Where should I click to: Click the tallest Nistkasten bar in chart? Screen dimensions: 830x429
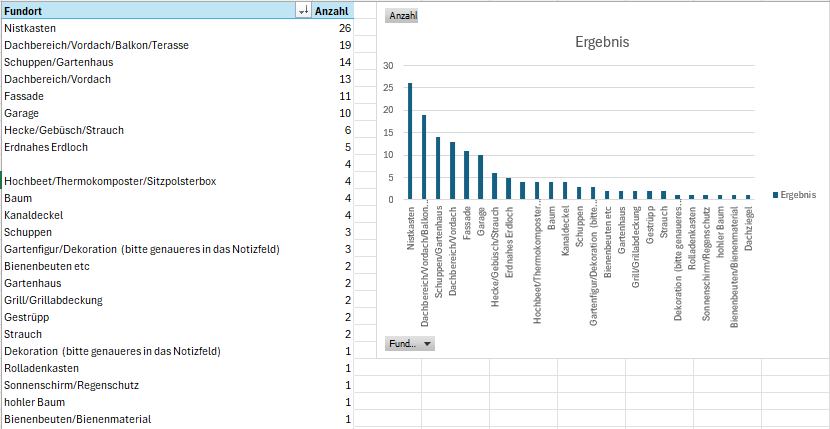(410, 141)
